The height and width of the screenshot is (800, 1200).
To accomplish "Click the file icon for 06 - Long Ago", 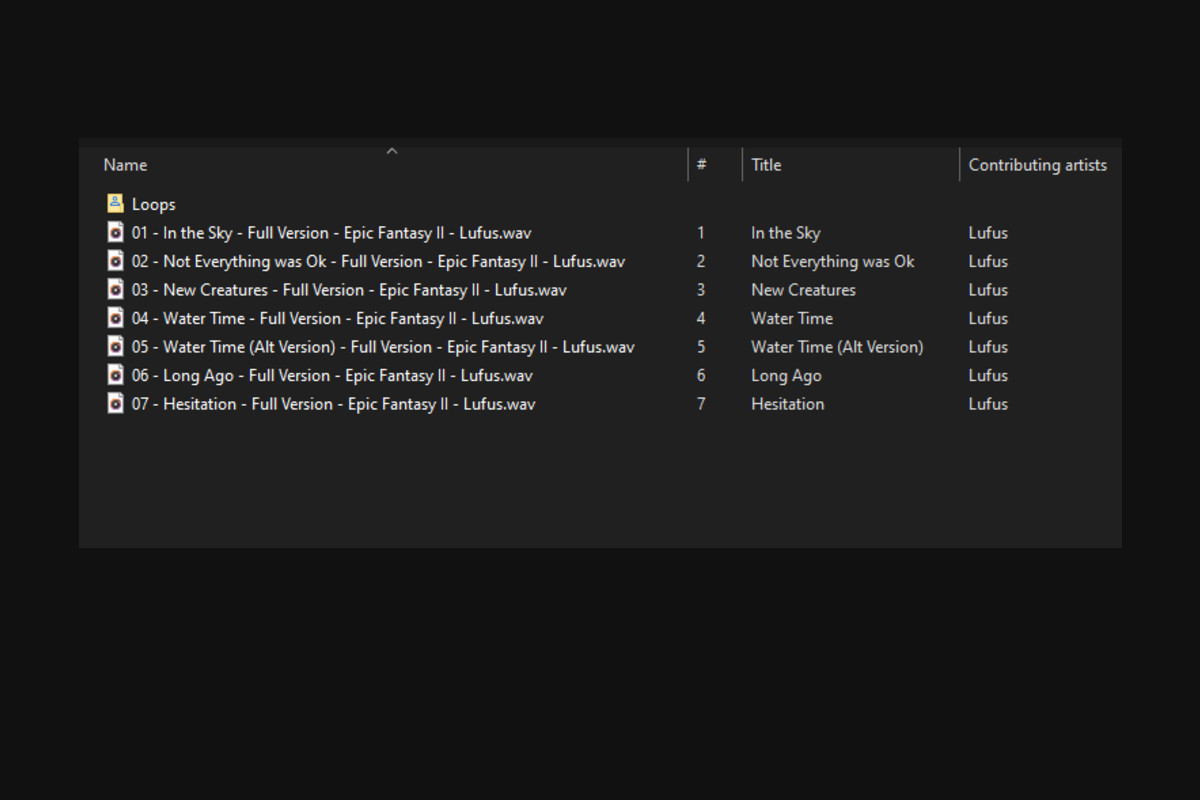I will click(115, 375).
